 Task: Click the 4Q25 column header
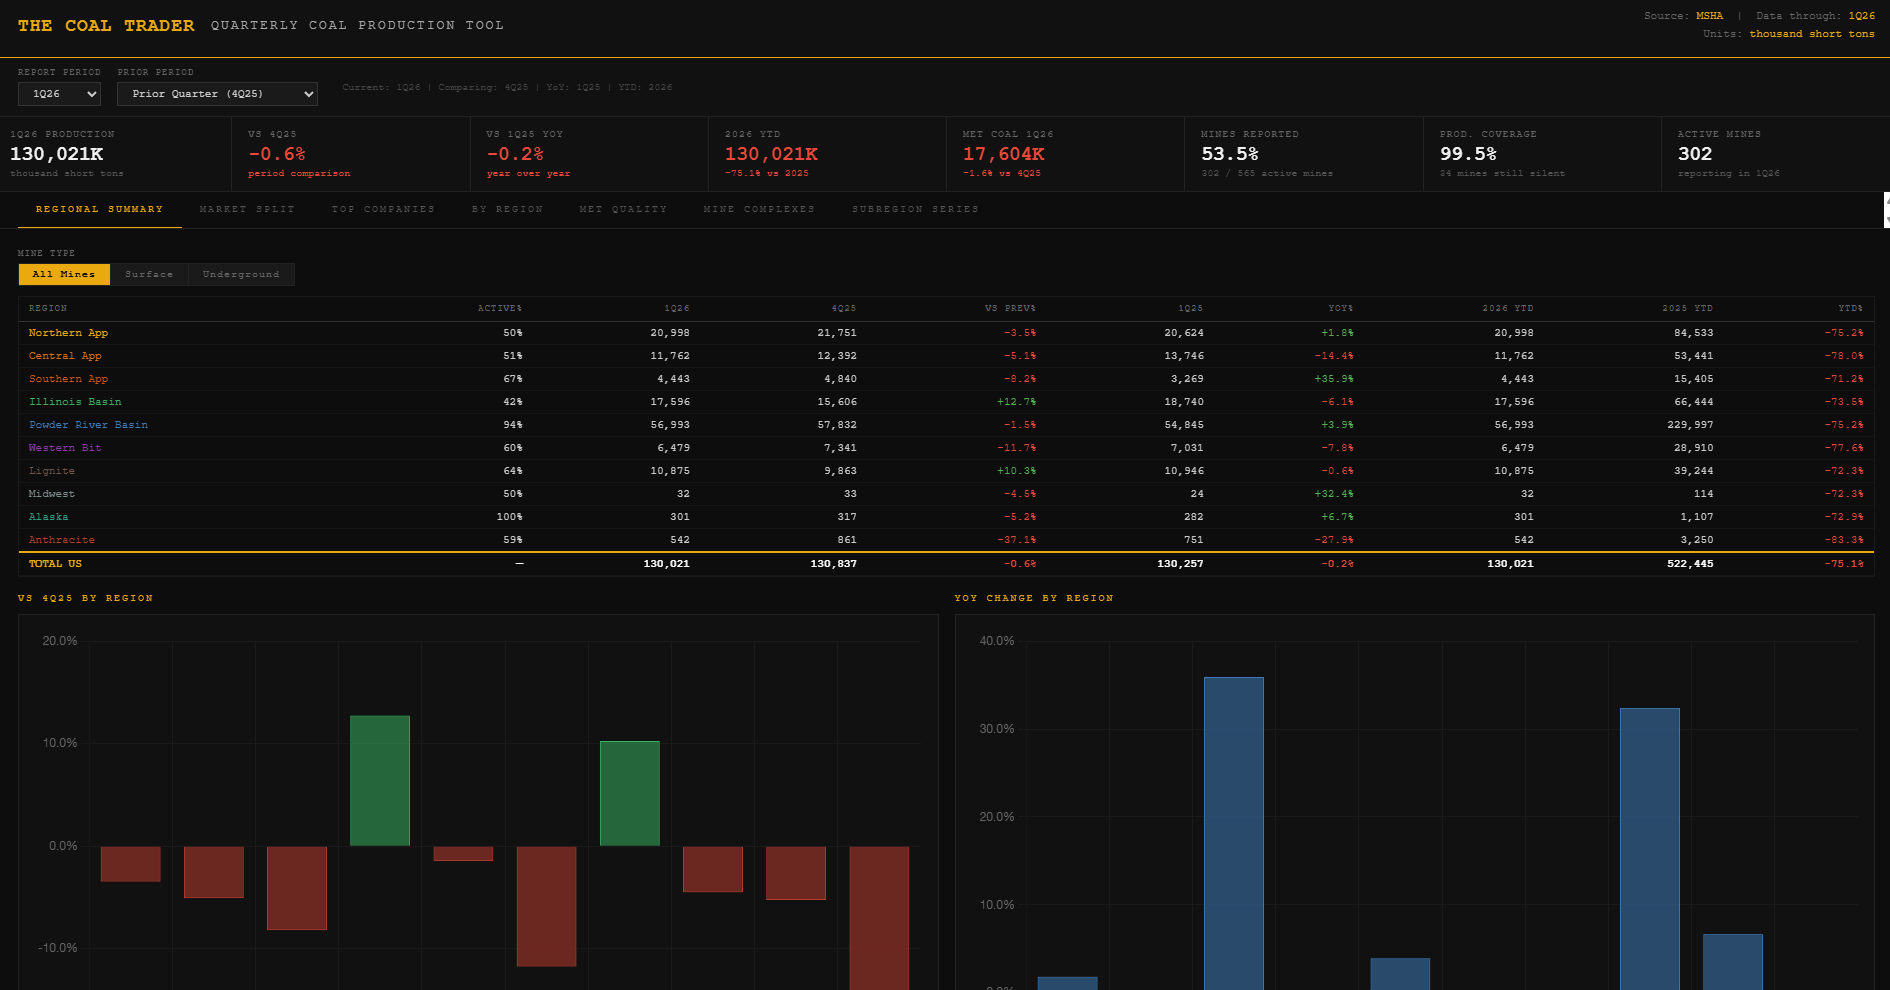(x=844, y=308)
